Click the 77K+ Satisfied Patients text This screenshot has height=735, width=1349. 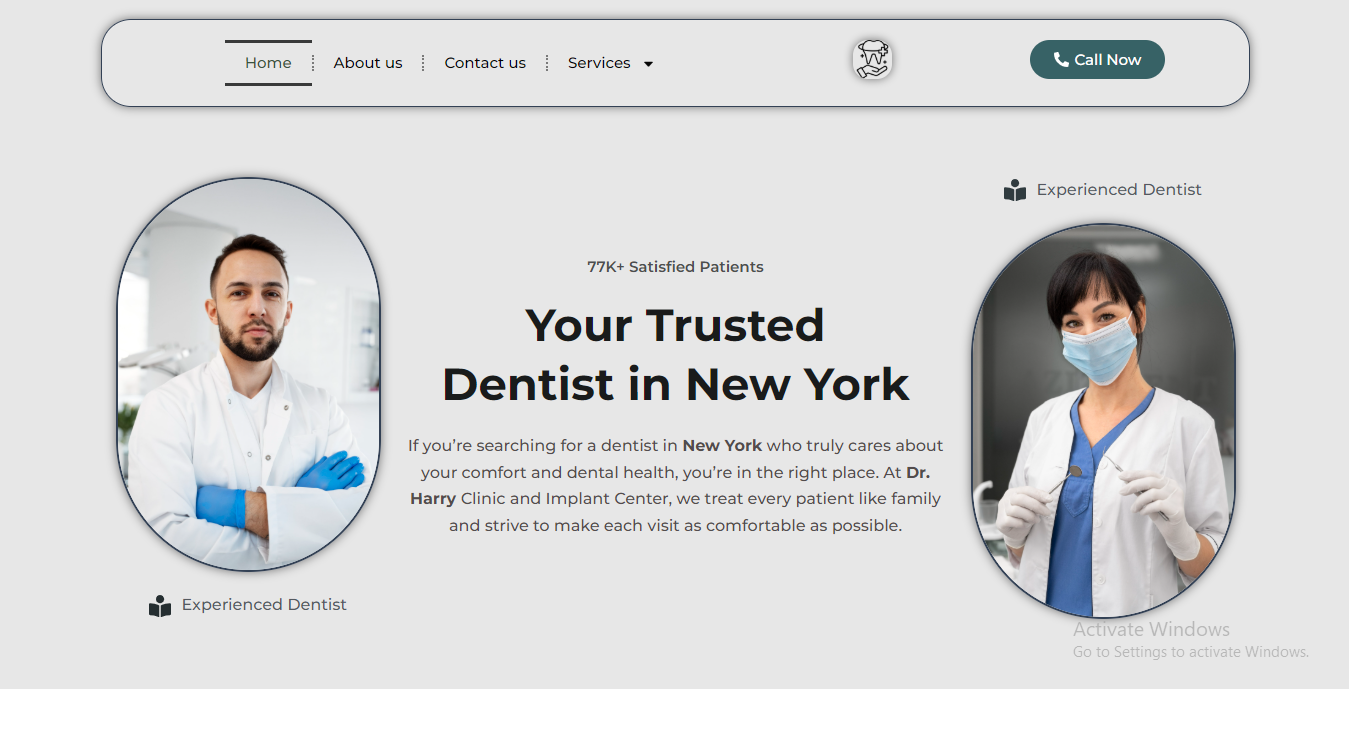click(x=675, y=267)
